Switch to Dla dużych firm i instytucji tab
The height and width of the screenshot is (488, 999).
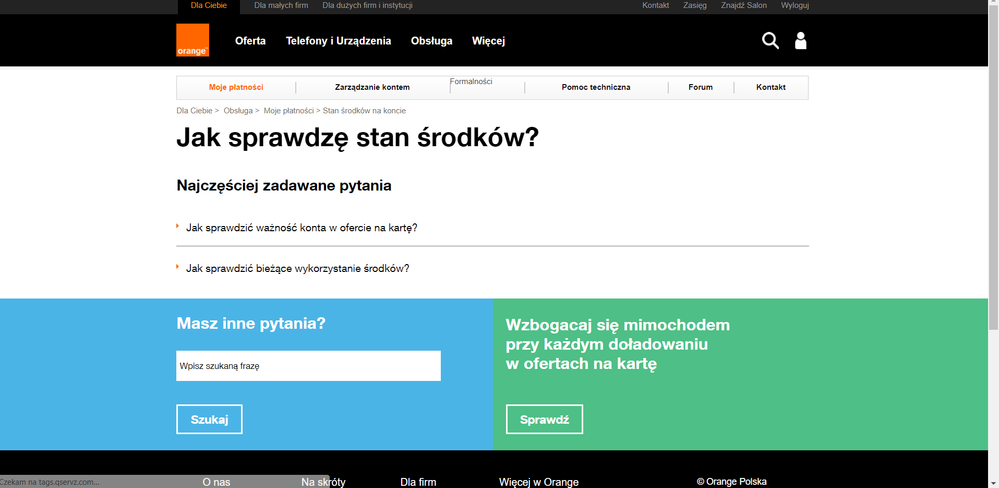(x=368, y=6)
